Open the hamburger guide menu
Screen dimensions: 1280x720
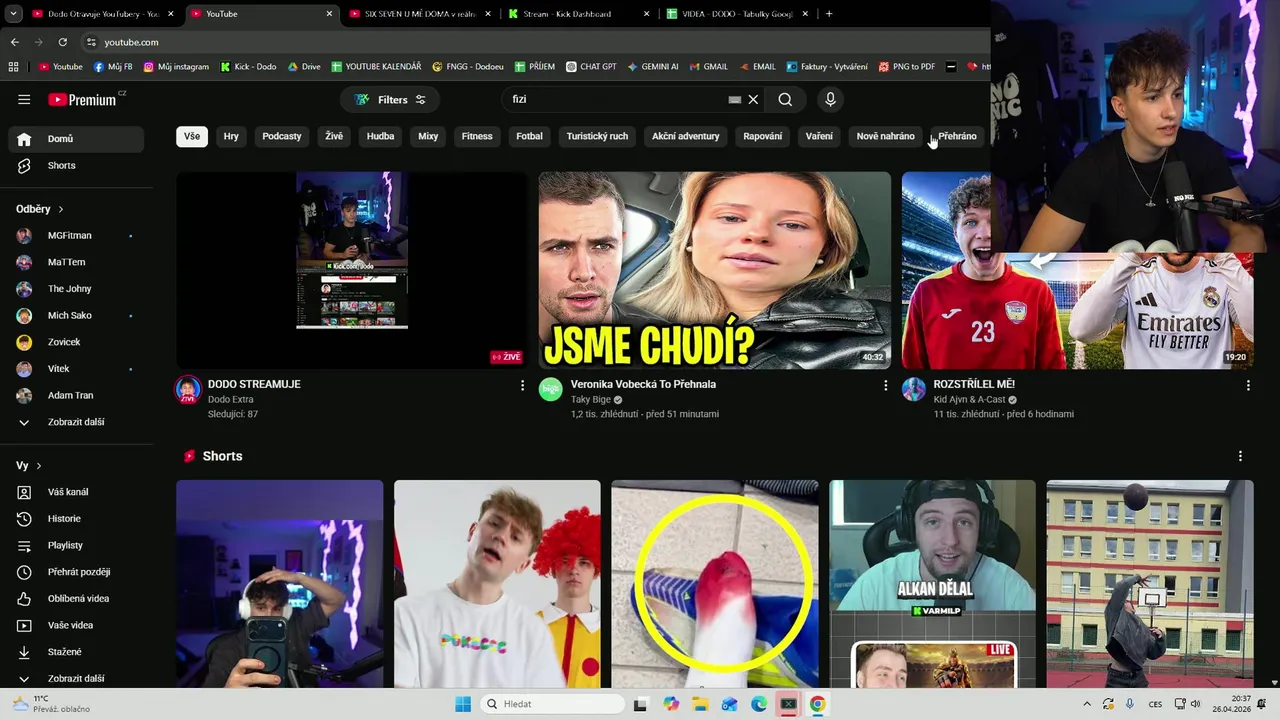24,99
